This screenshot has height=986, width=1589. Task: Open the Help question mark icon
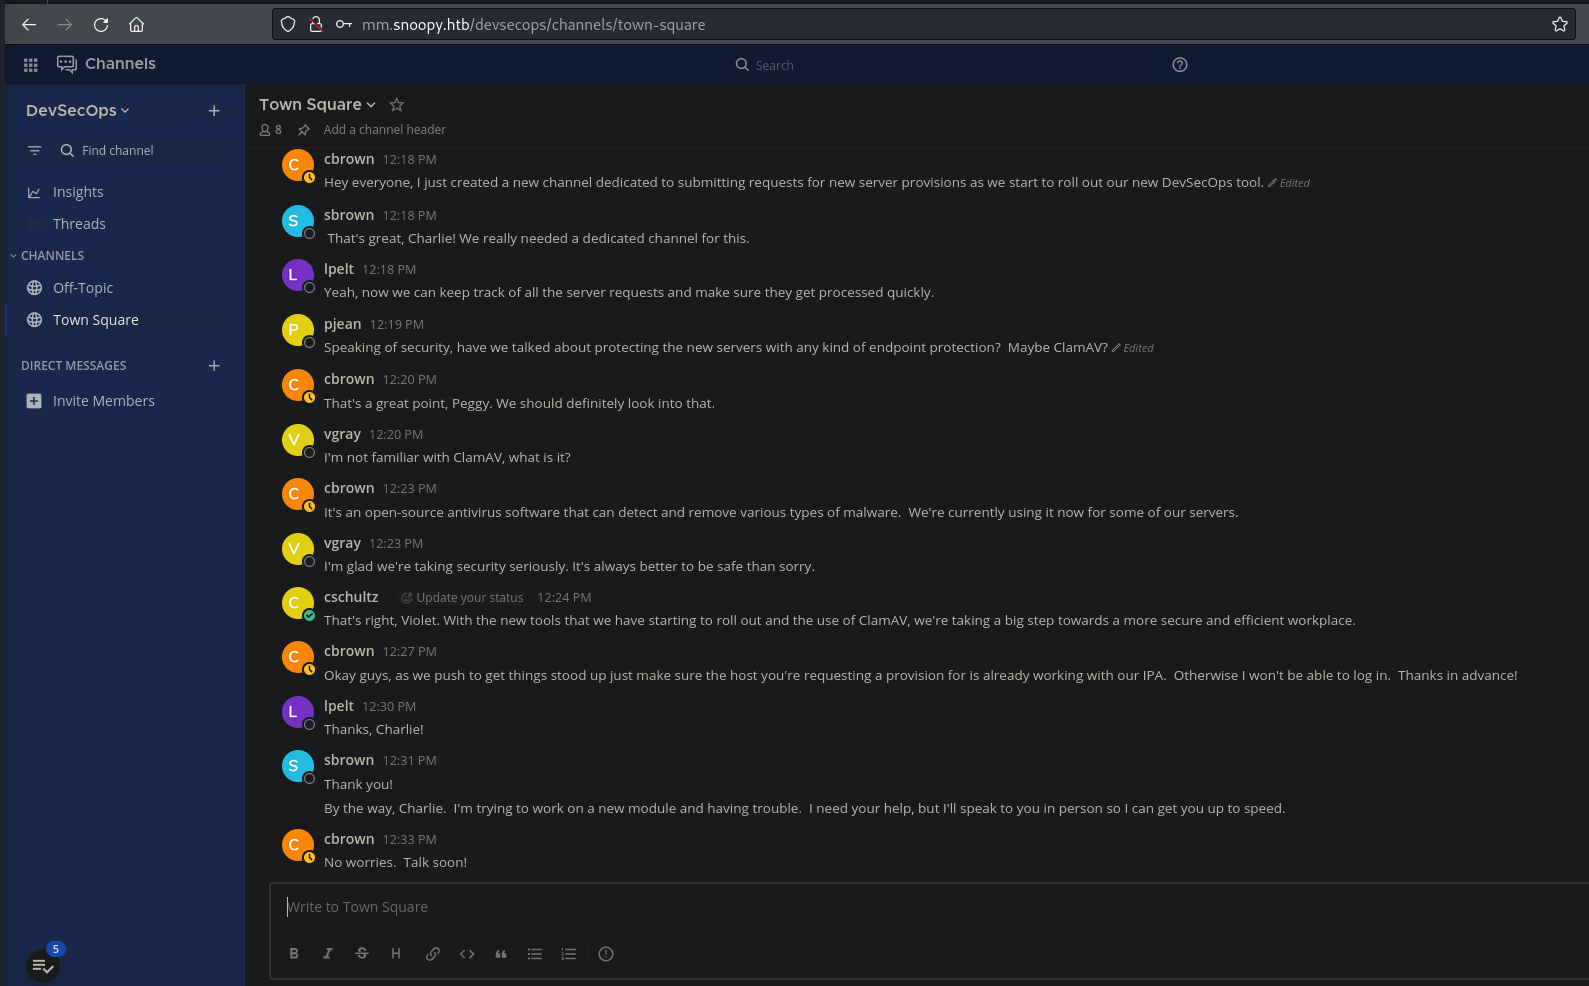tap(1180, 65)
